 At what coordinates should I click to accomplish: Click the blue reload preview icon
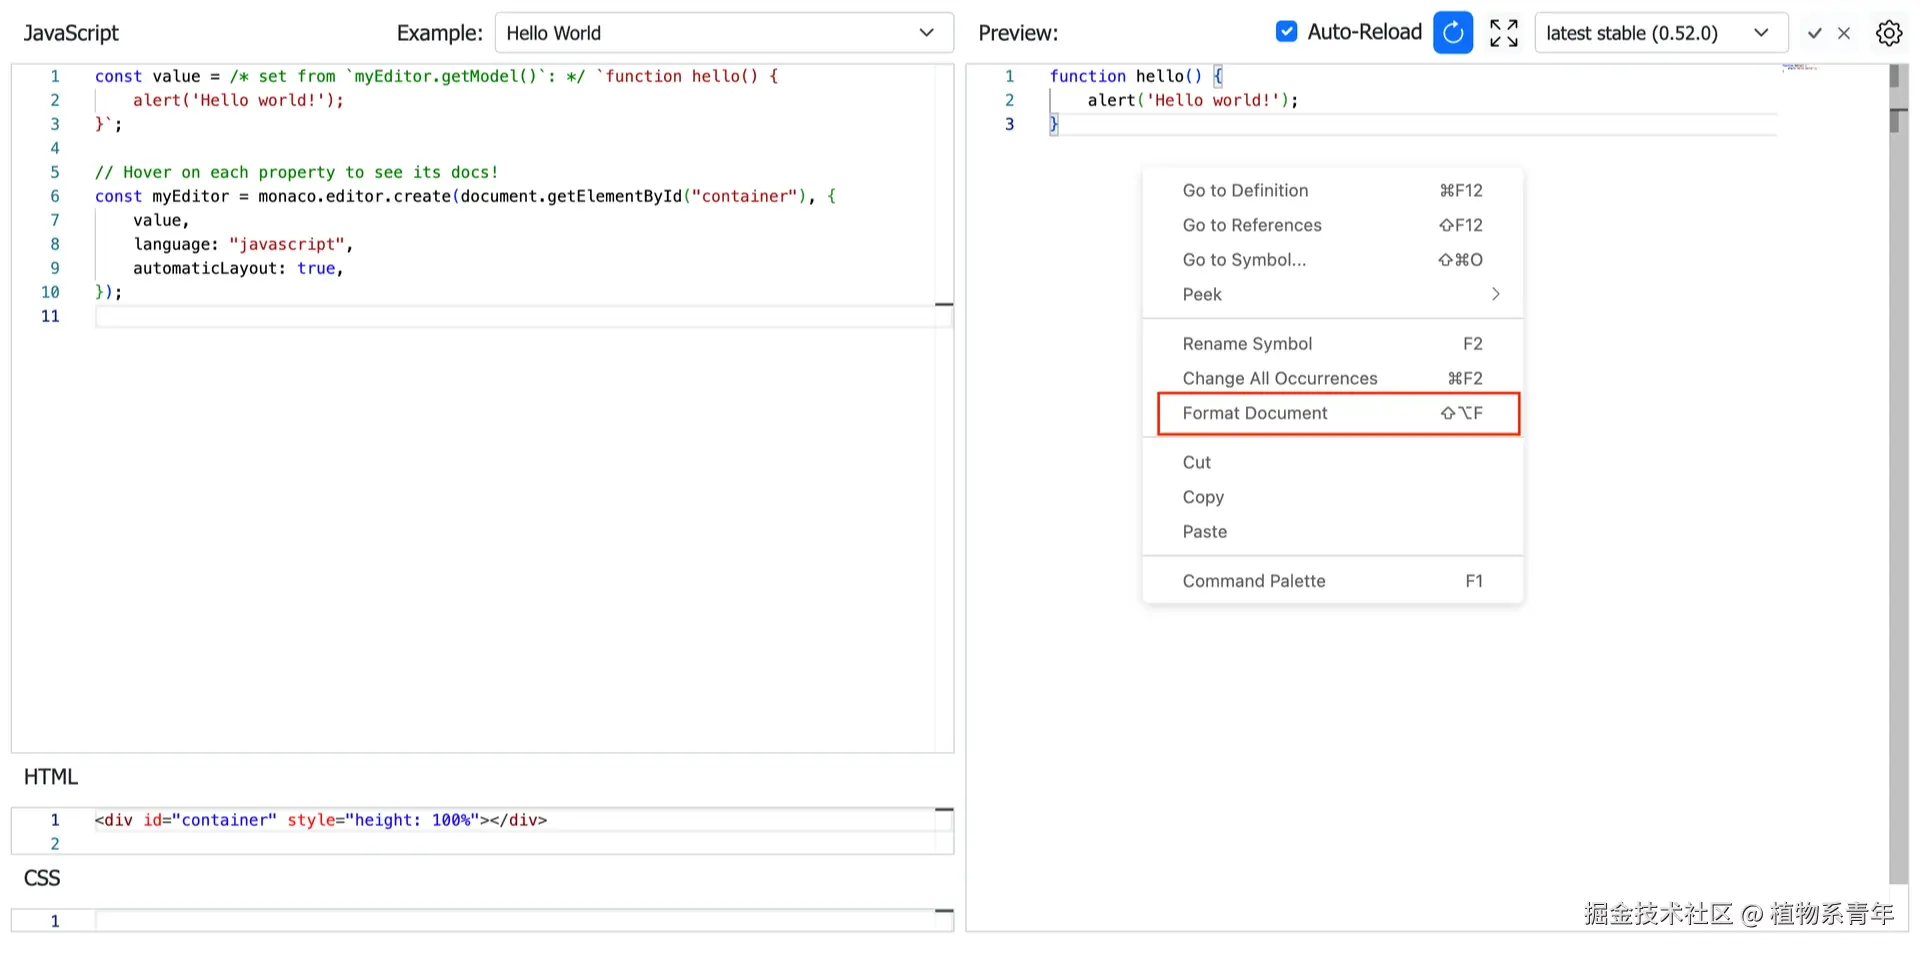click(x=1452, y=33)
